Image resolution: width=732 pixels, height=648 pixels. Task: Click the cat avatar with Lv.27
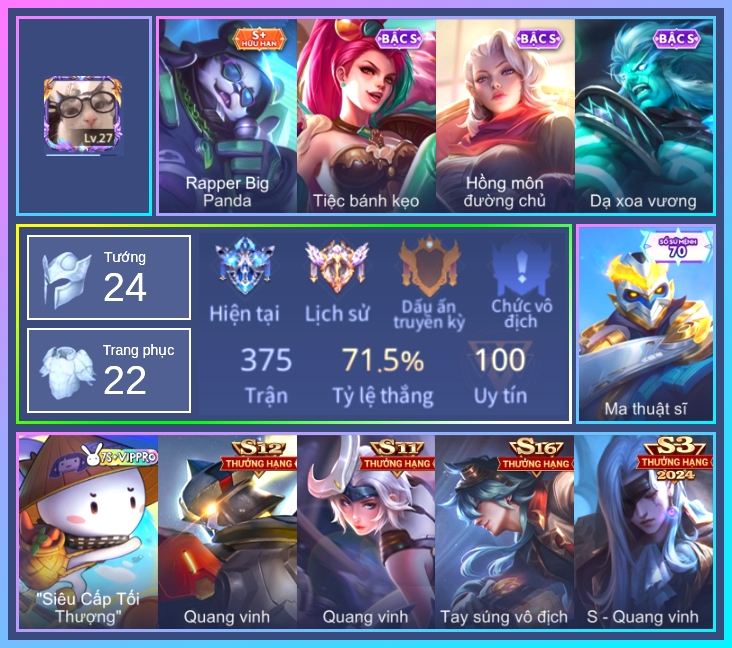point(83,115)
